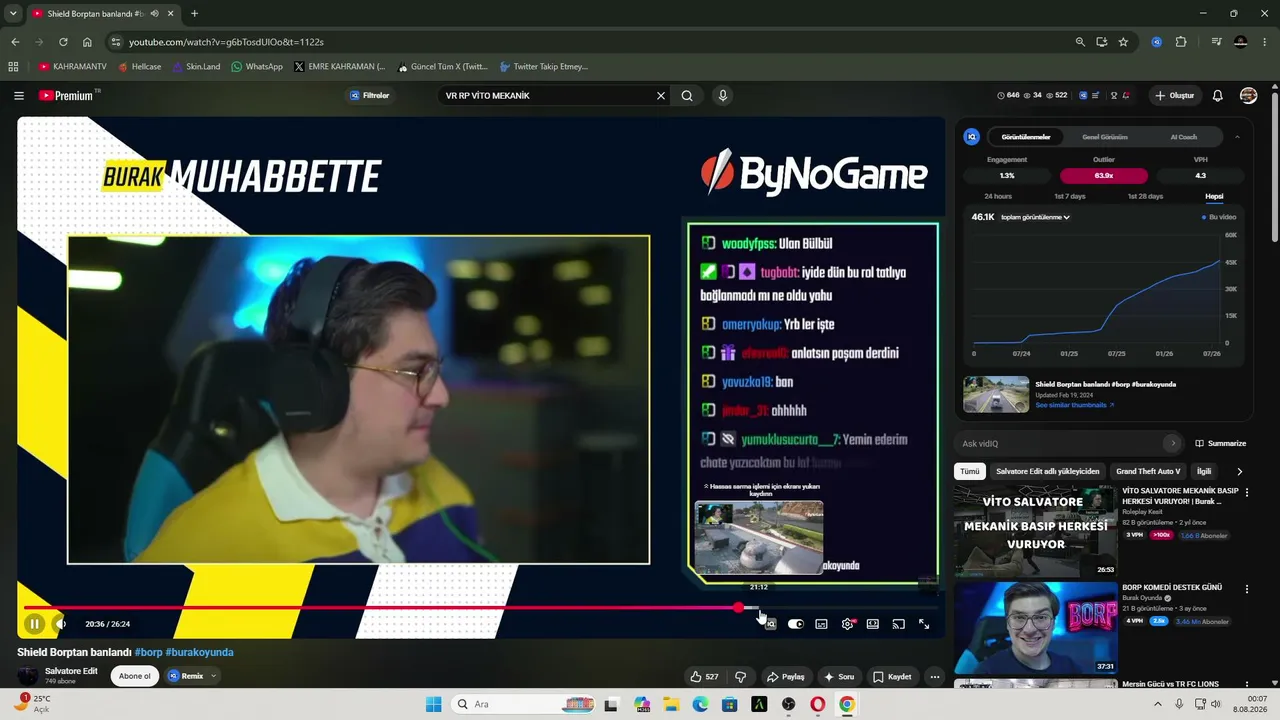Seek using the video progress bar
The width and height of the screenshot is (1280, 720).
coord(481,608)
